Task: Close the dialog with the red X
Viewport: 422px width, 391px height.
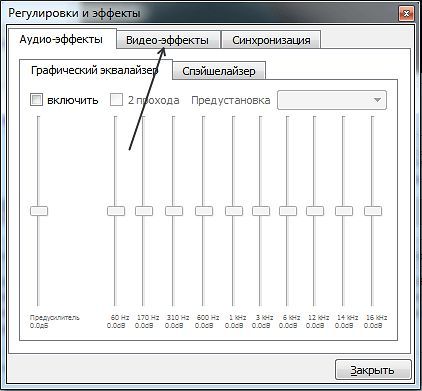Action: (406, 14)
